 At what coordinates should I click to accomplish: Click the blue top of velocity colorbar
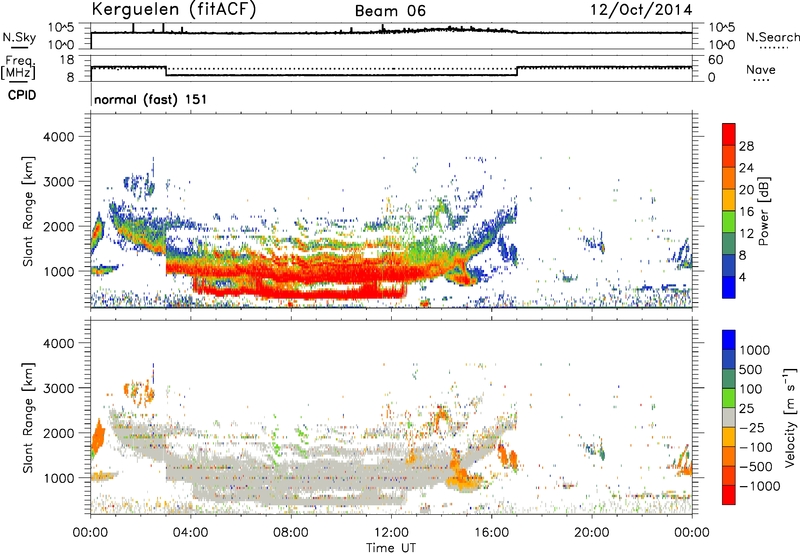tap(729, 340)
